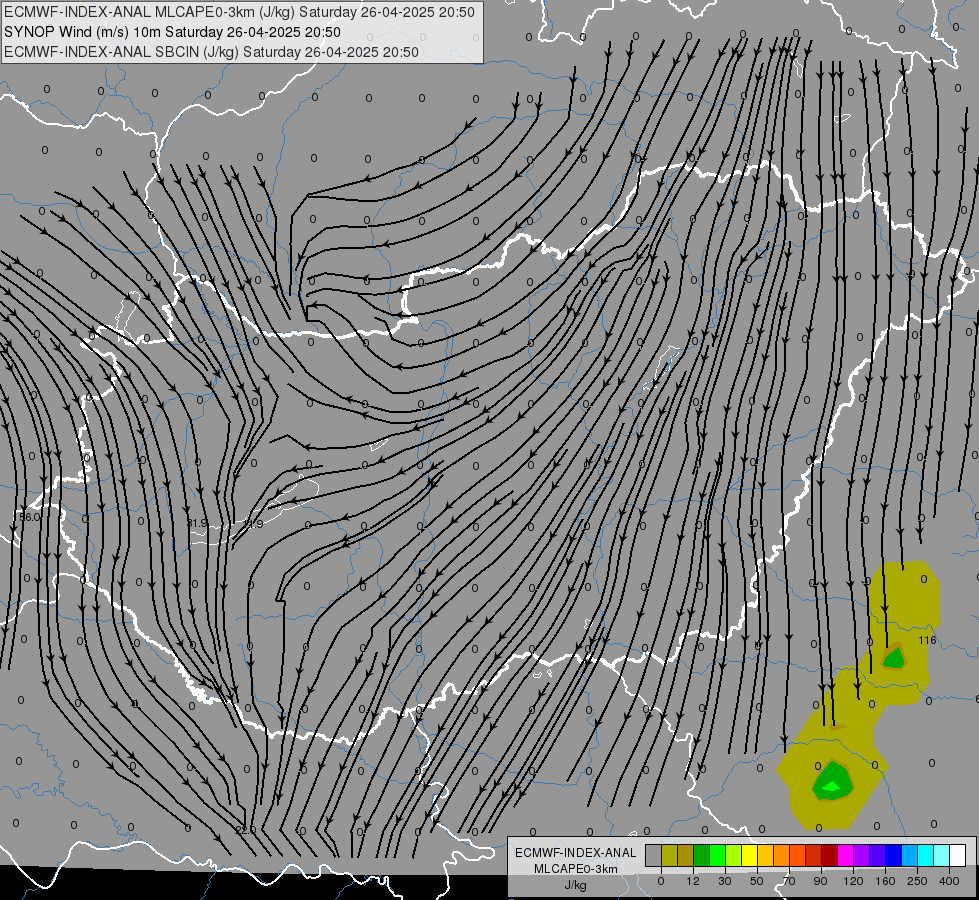Viewport: 979px width, 900px height.
Task: Click the legend scale label 90
Action: click(x=820, y=881)
